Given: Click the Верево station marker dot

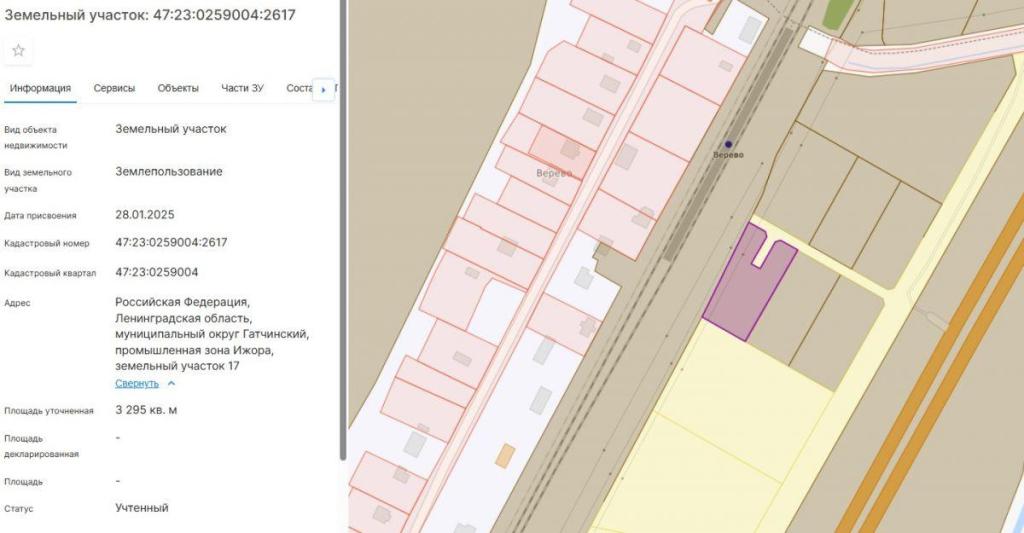Looking at the screenshot, I should [x=728, y=144].
